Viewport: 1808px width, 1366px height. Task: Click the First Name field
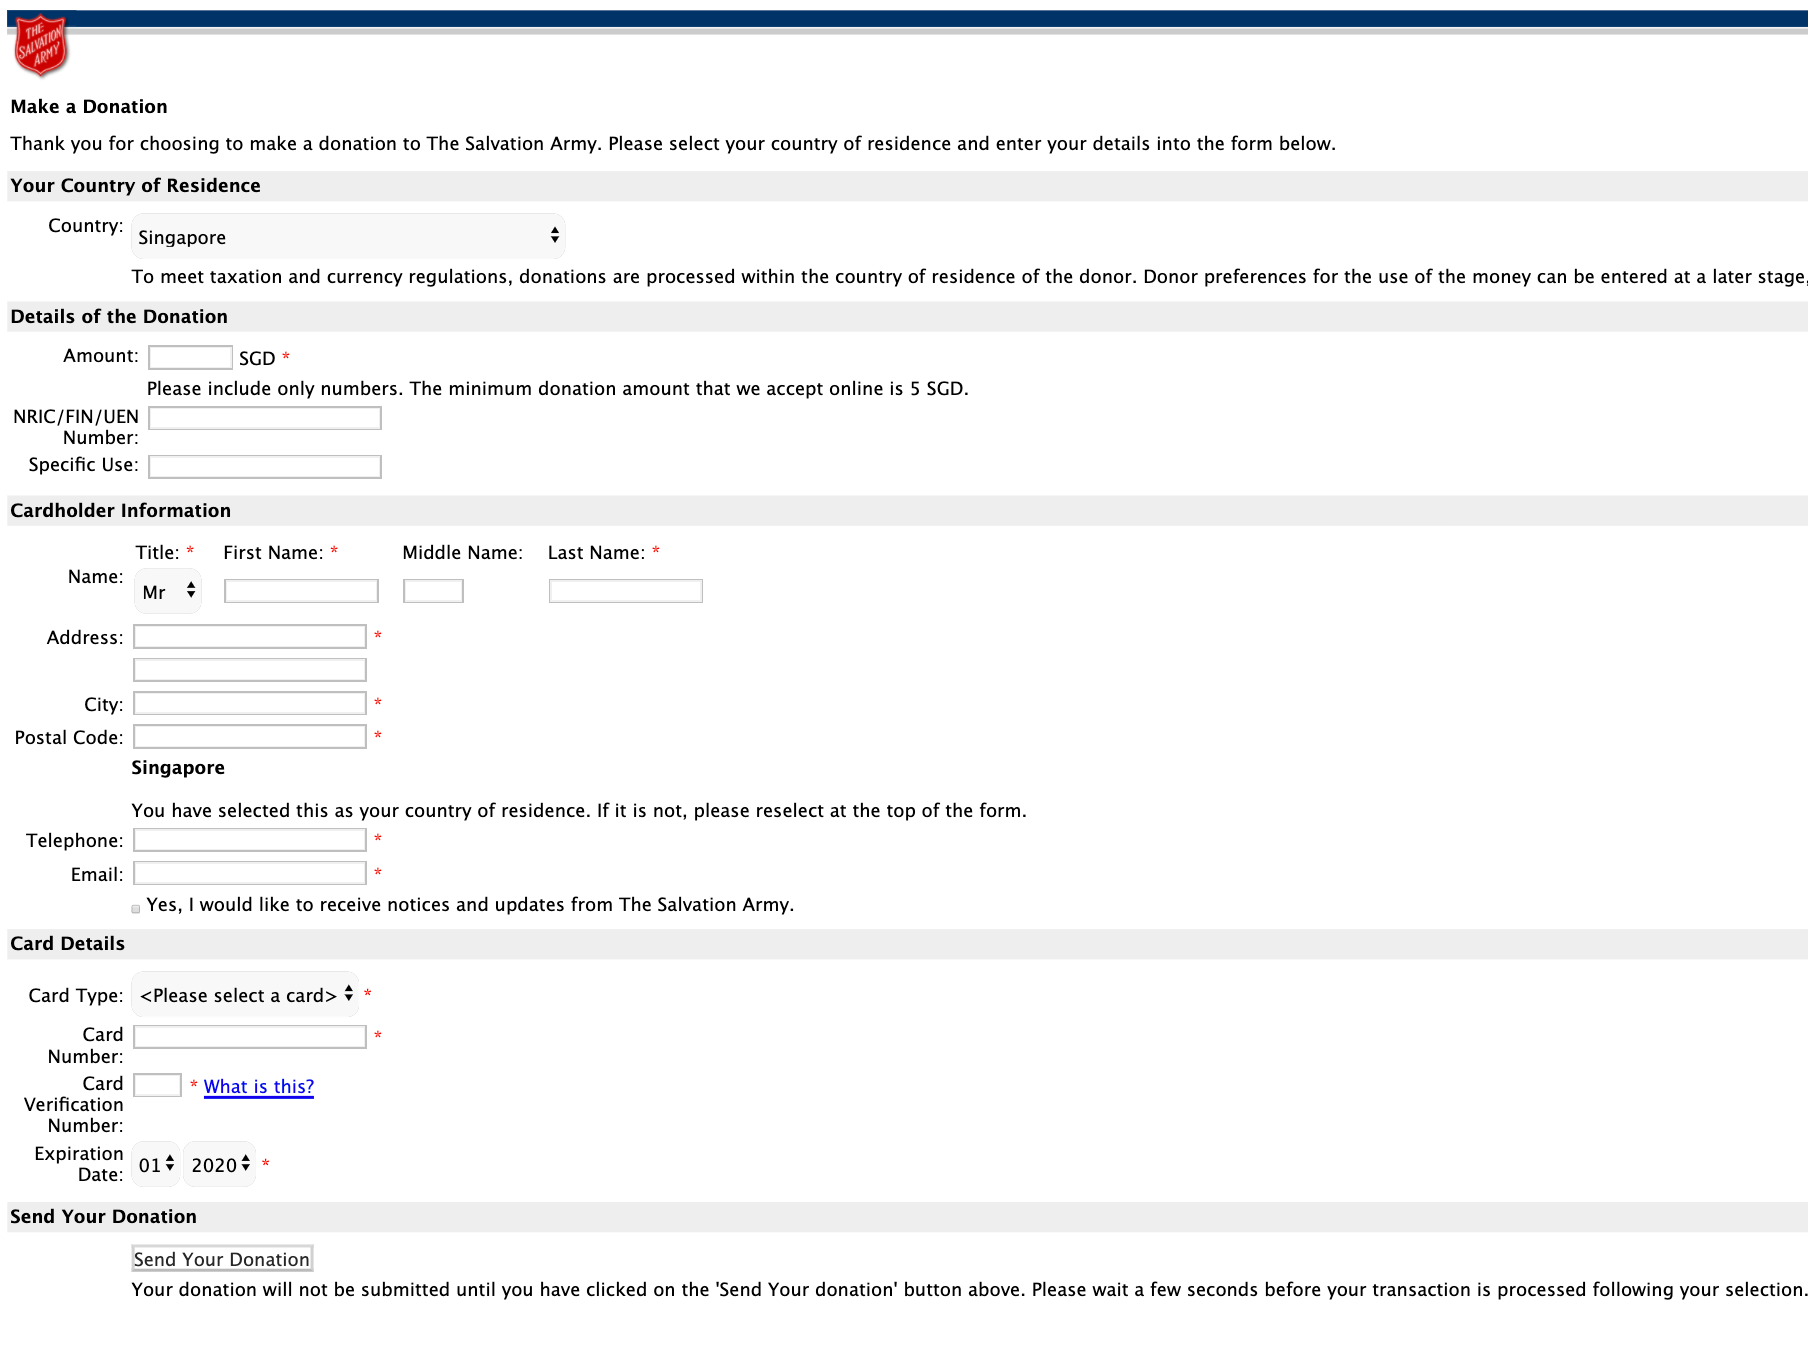tap(301, 591)
